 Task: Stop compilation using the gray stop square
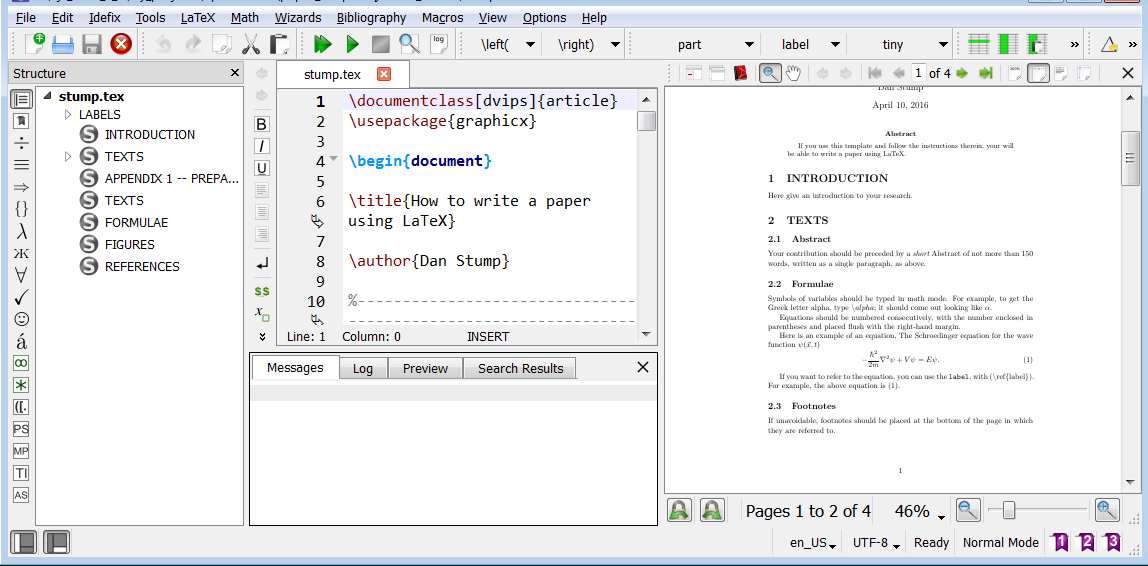pos(381,44)
